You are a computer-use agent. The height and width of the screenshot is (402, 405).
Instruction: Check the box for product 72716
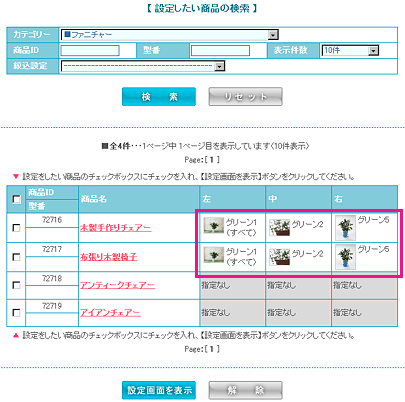(x=16, y=228)
